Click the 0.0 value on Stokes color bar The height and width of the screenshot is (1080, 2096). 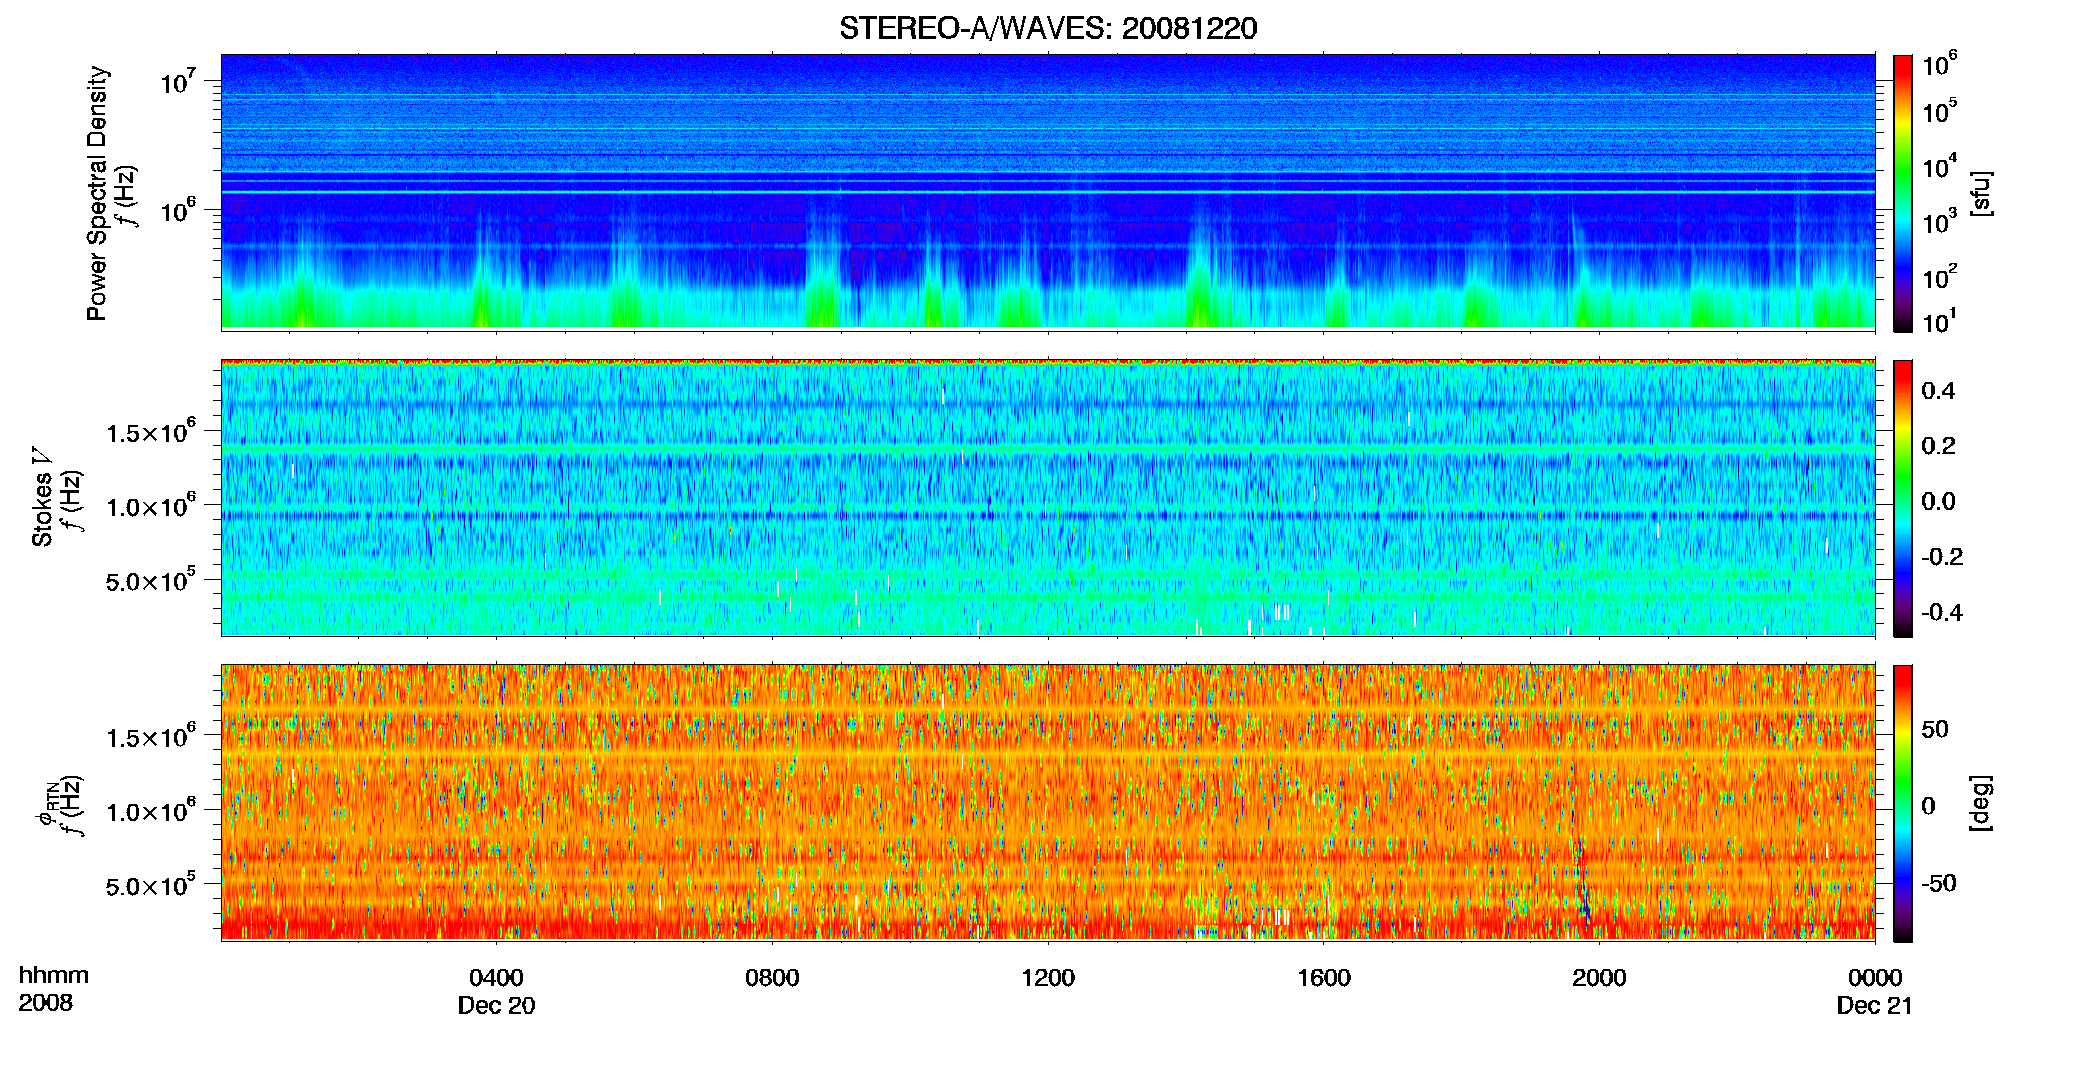pyautogui.click(x=1938, y=501)
